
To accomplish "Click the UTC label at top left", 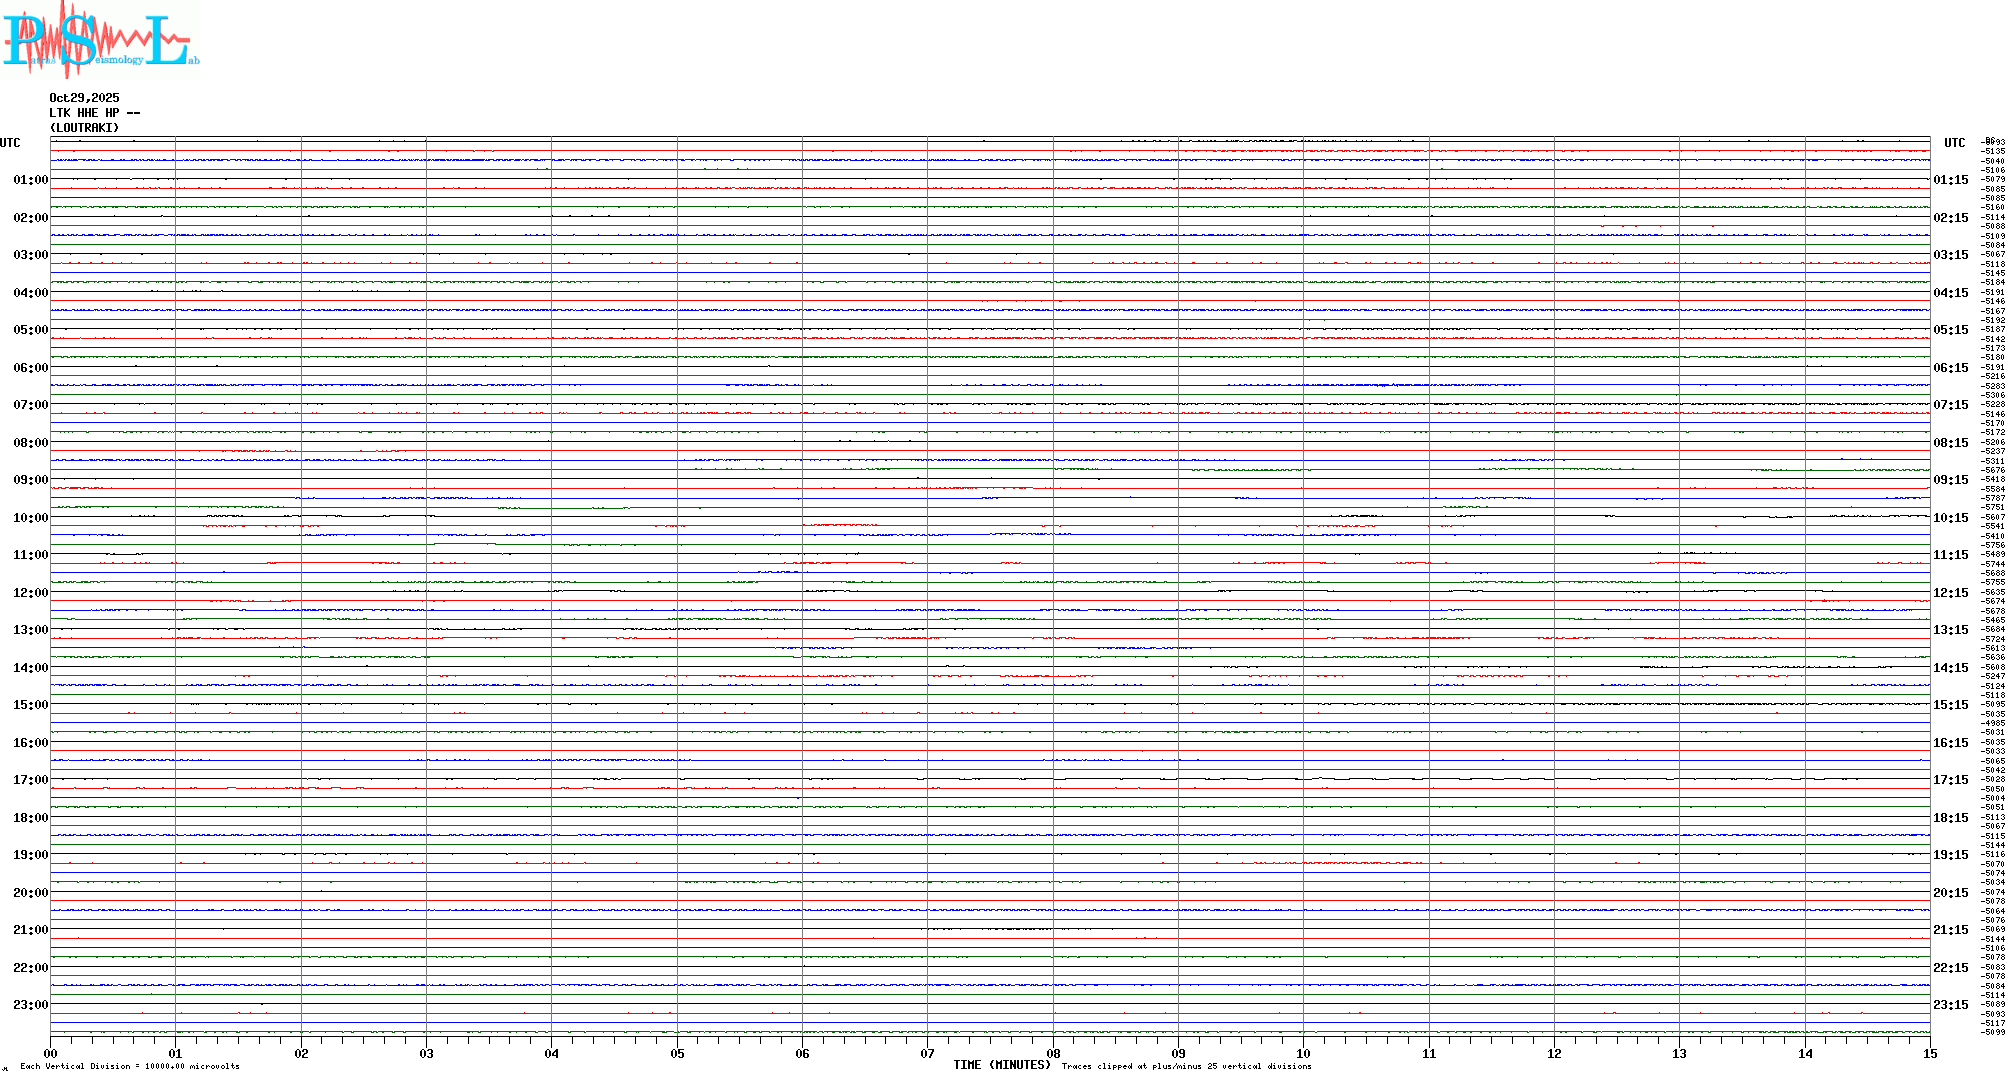I will 10,143.
